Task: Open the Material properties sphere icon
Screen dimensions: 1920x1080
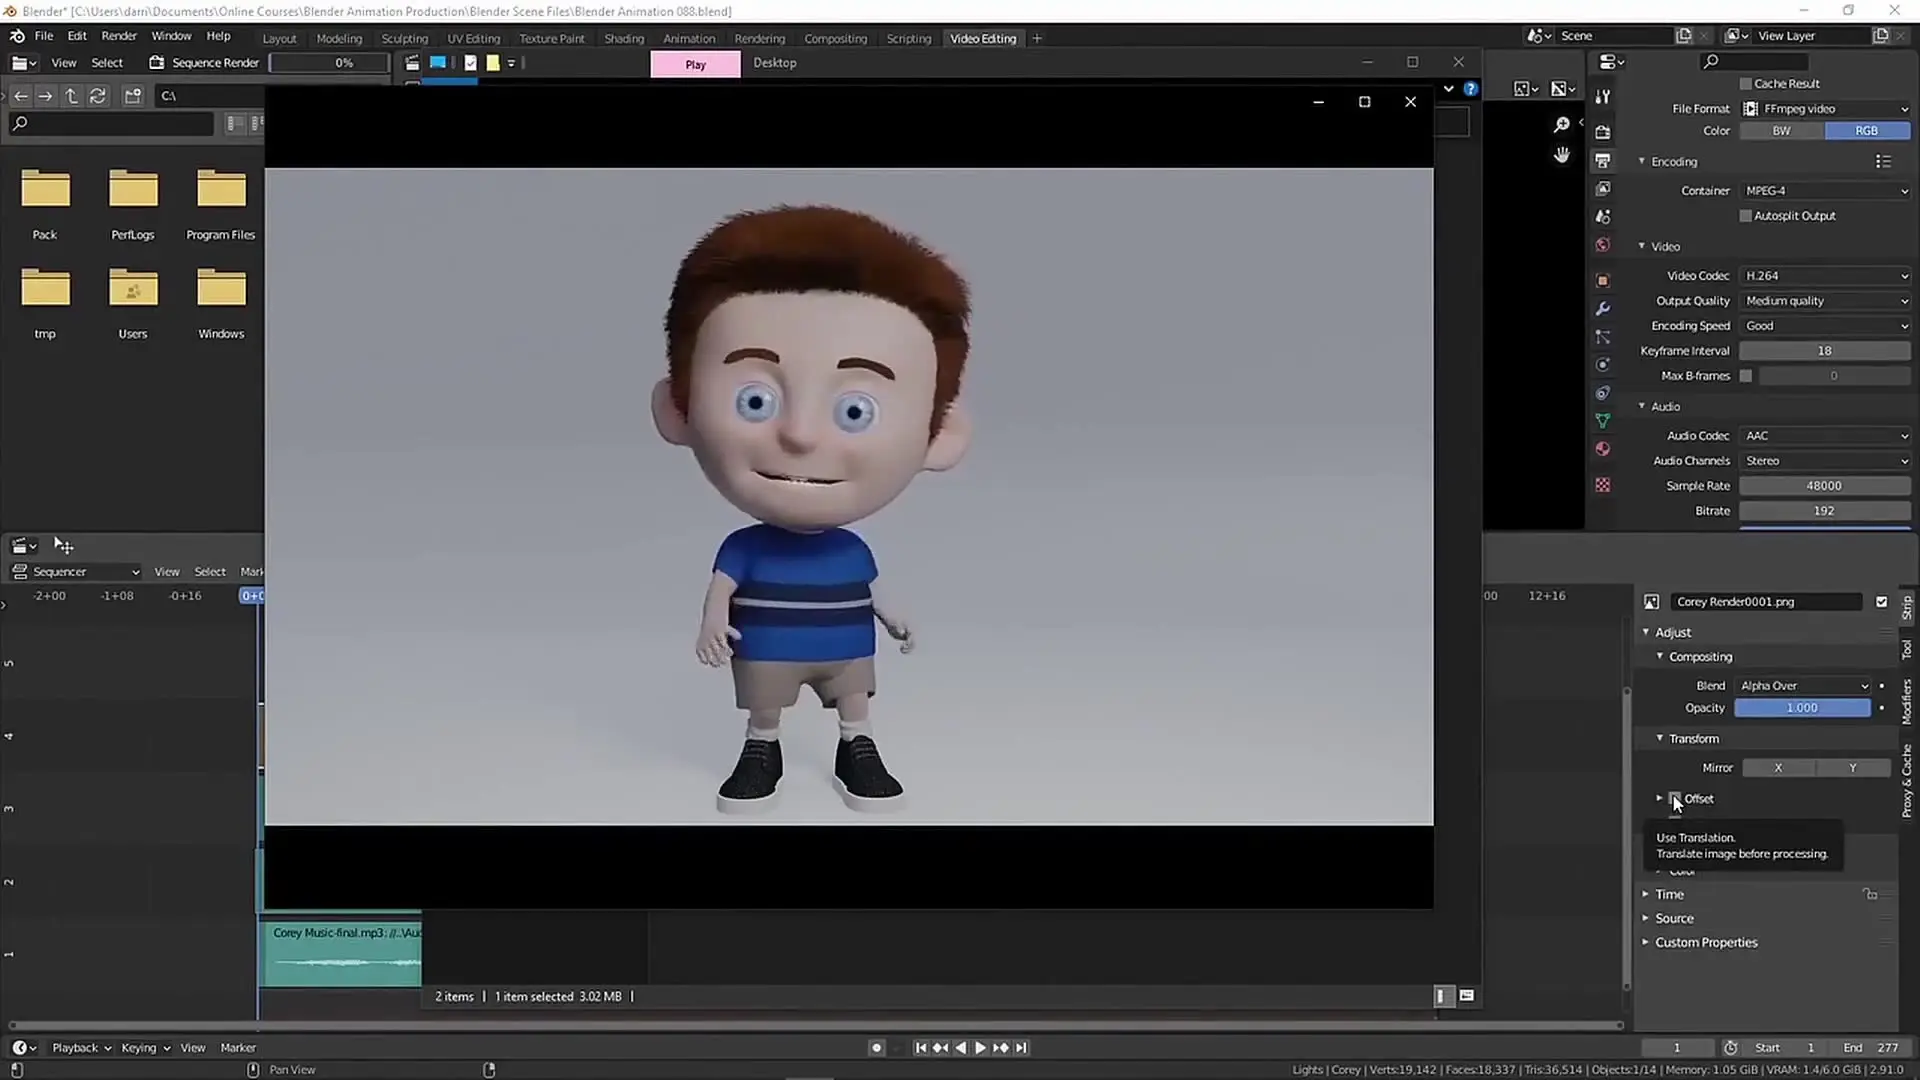Action: click(1603, 449)
